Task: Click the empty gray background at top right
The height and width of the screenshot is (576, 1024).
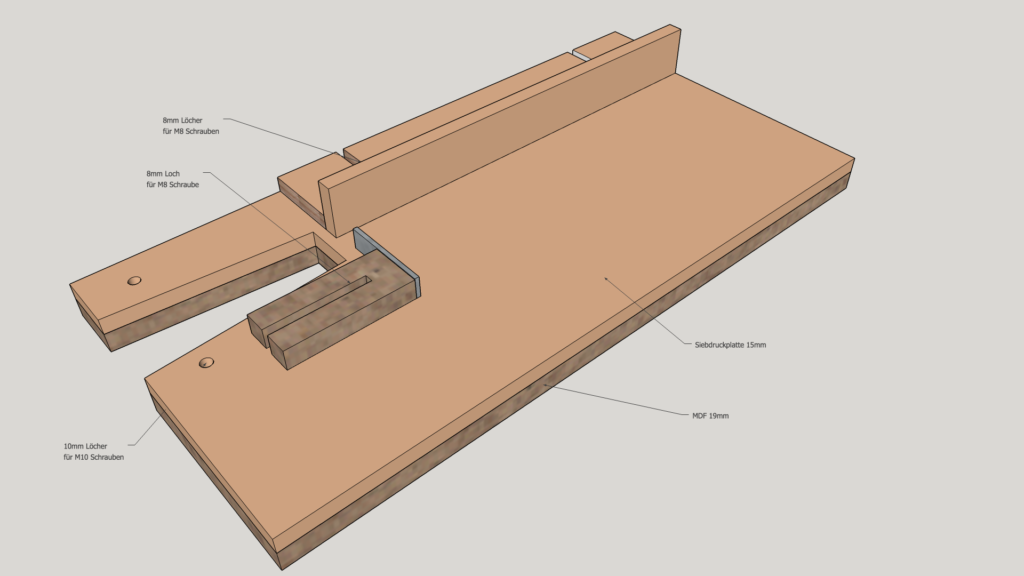Action: pyautogui.click(x=900, y=60)
